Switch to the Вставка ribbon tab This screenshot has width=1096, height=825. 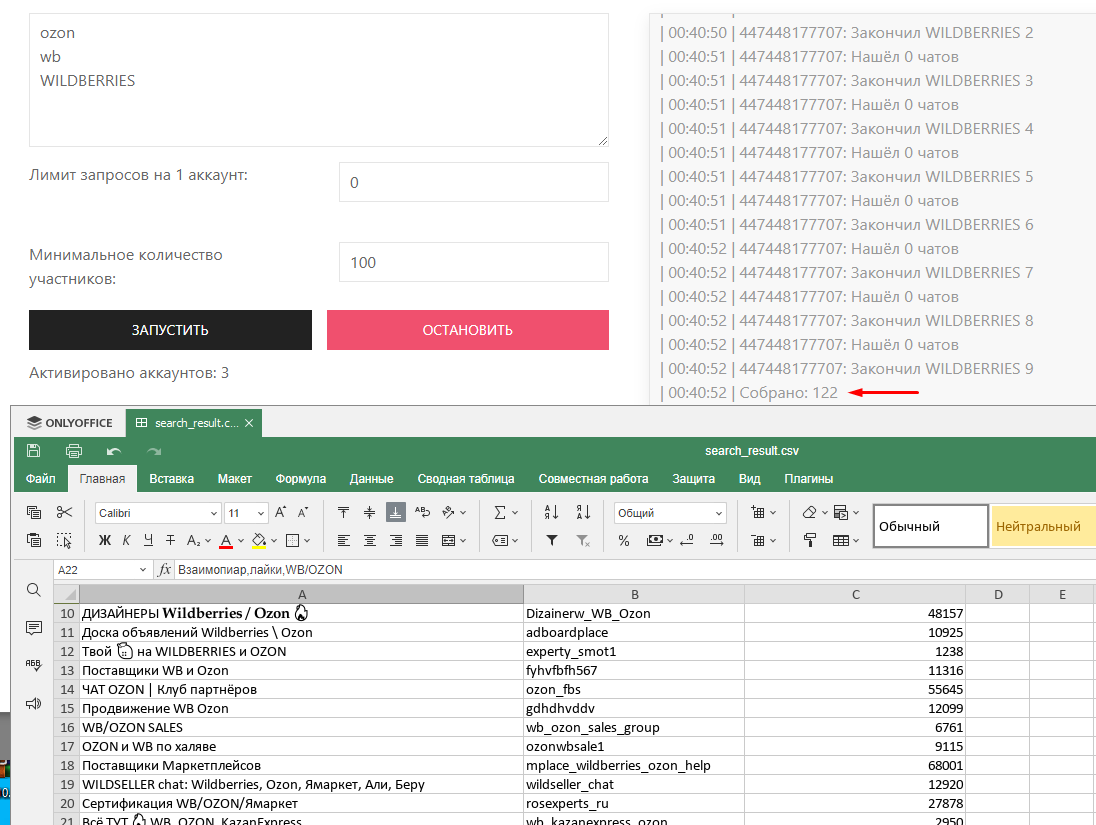(x=171, y=479)
